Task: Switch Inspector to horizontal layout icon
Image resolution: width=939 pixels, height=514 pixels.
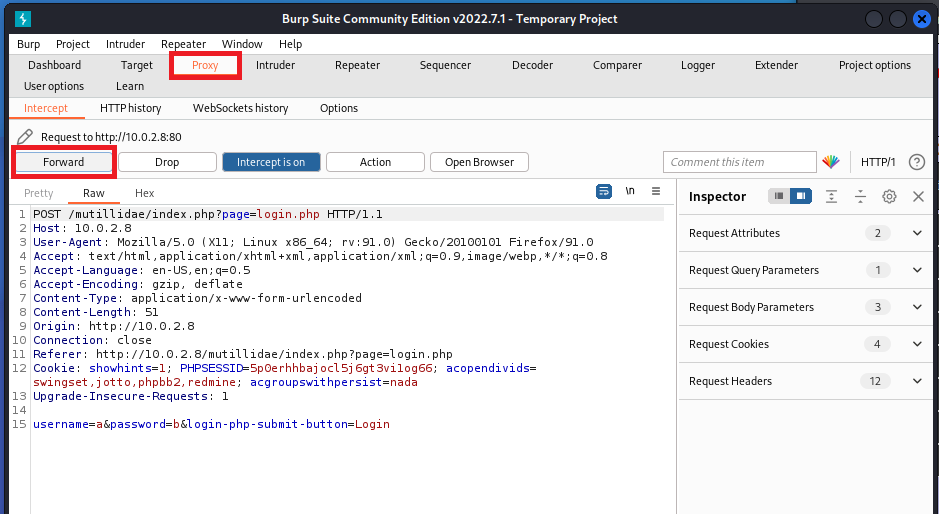Action: [x=779, y=196]
